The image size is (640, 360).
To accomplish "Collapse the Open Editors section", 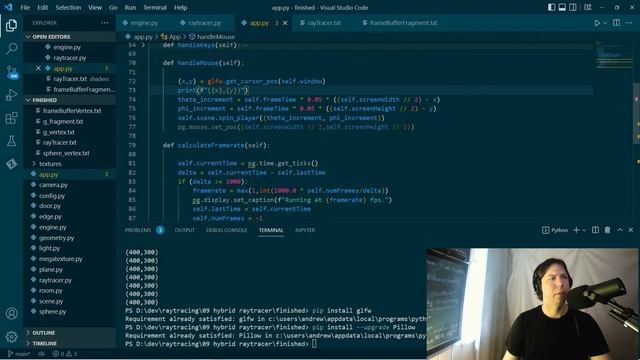I will coord(69,37).
